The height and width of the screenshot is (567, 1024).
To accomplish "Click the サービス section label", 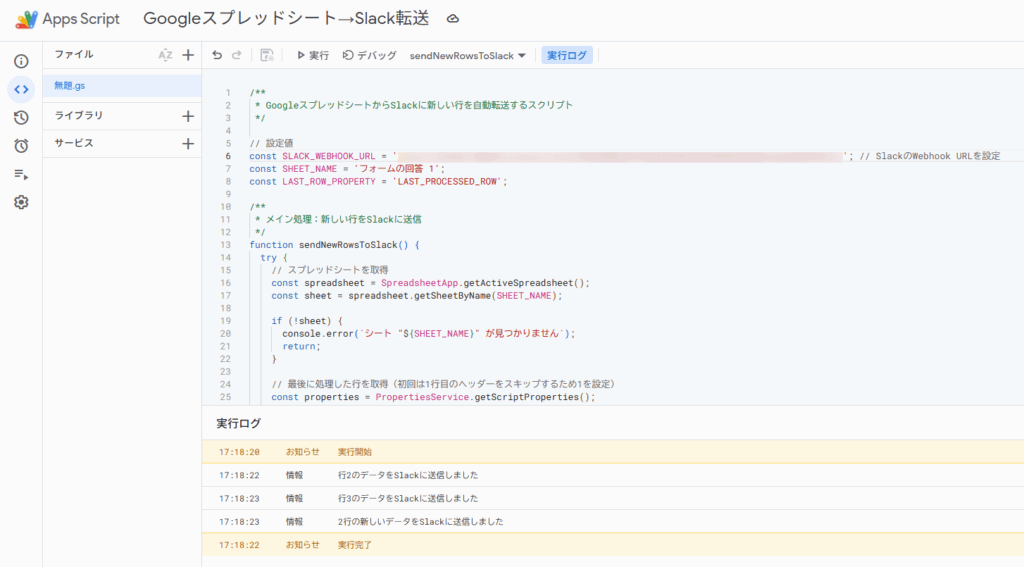I will point(74,143).
